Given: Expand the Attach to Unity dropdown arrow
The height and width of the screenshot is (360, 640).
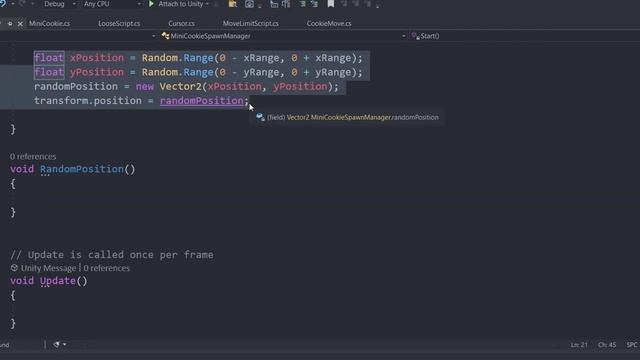Looking at the screenshot, I should coord(207,4).
